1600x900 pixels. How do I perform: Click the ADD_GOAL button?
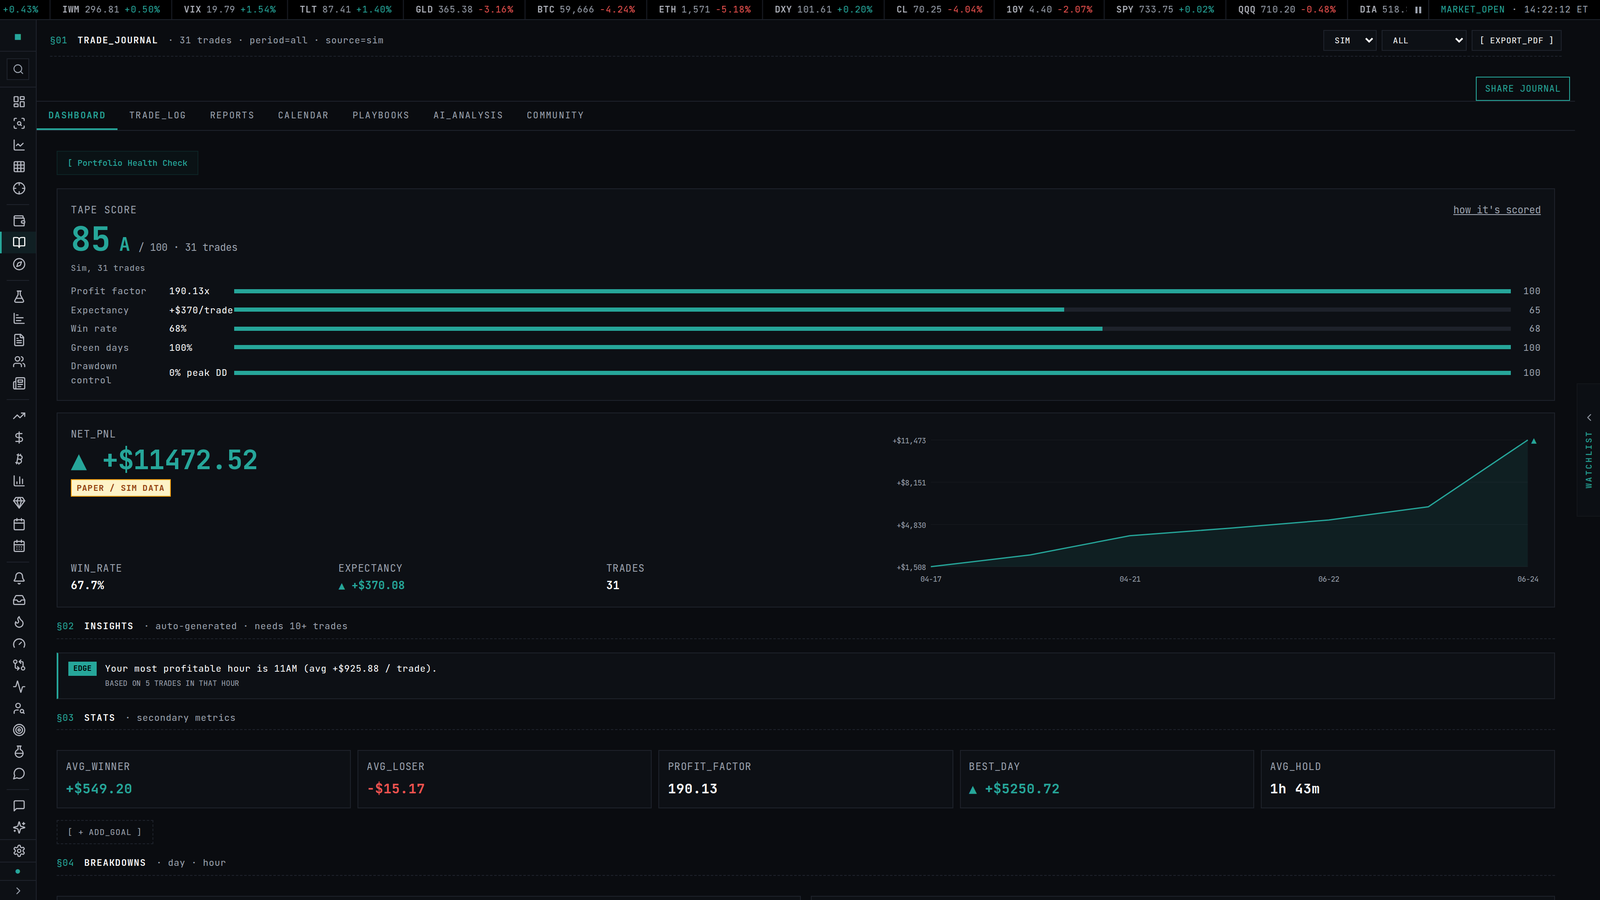(x=105, y=832)
